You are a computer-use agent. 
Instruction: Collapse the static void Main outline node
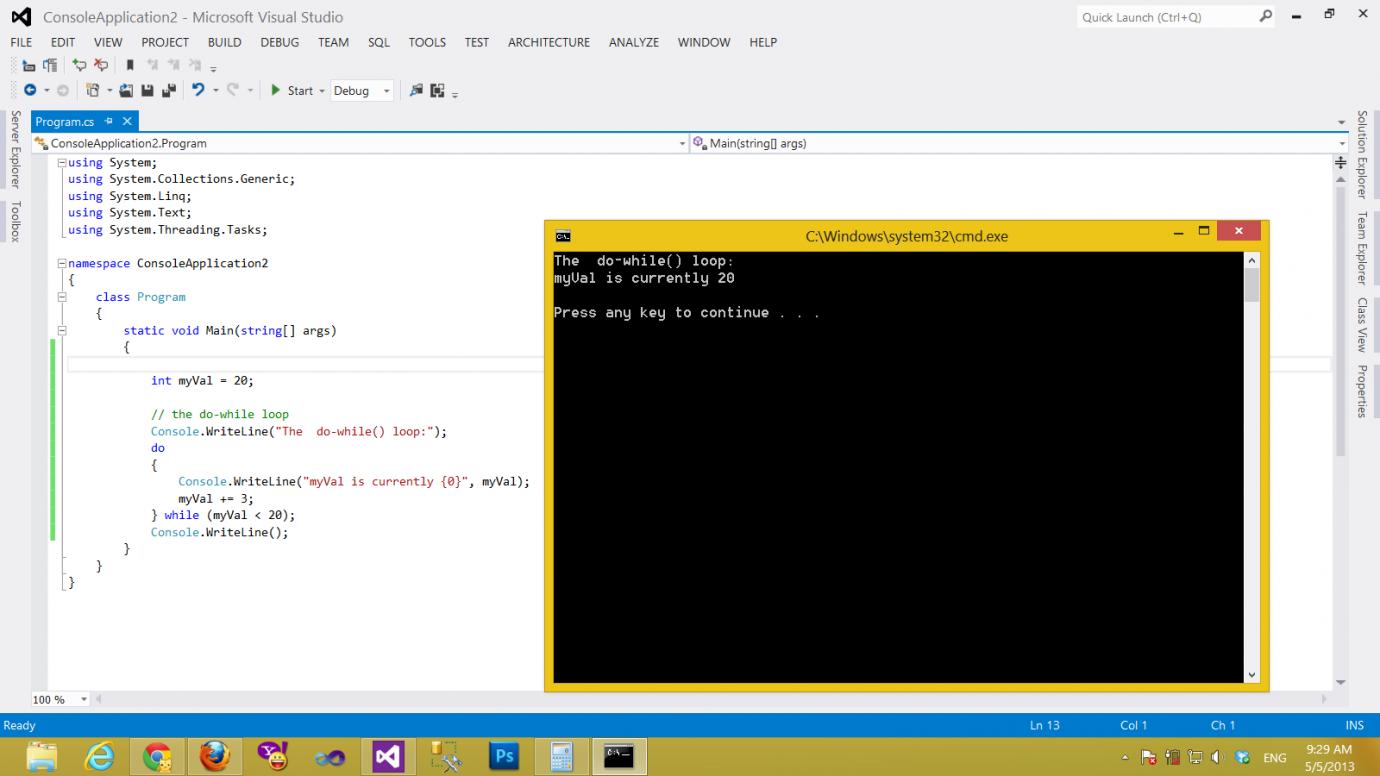[x=62, y=330]
